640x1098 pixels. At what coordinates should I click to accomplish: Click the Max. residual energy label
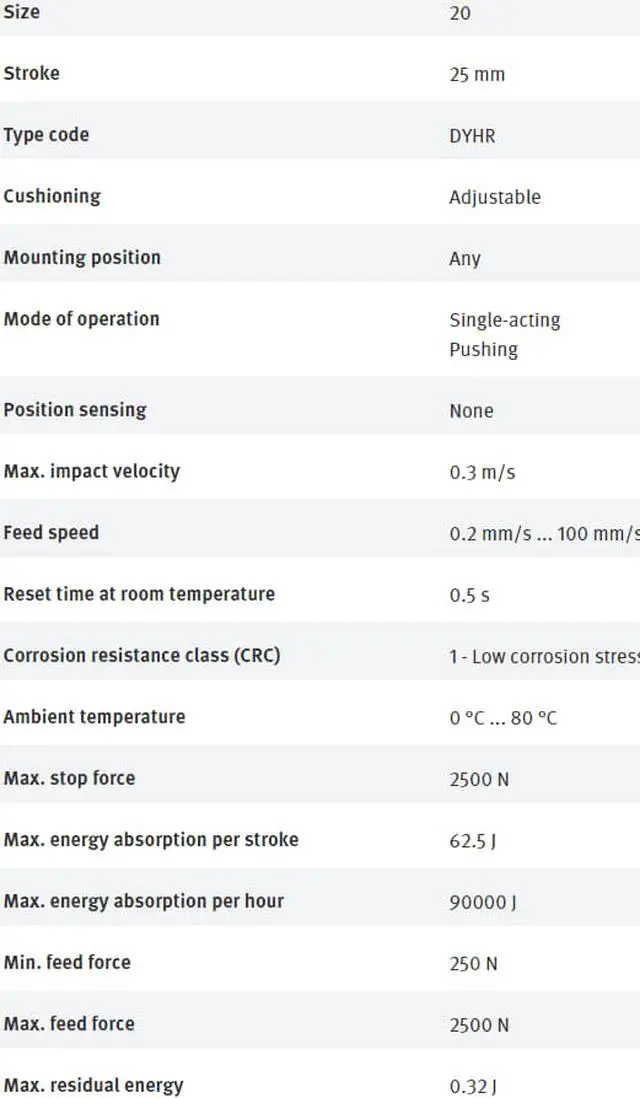(x=94, y=1085)
